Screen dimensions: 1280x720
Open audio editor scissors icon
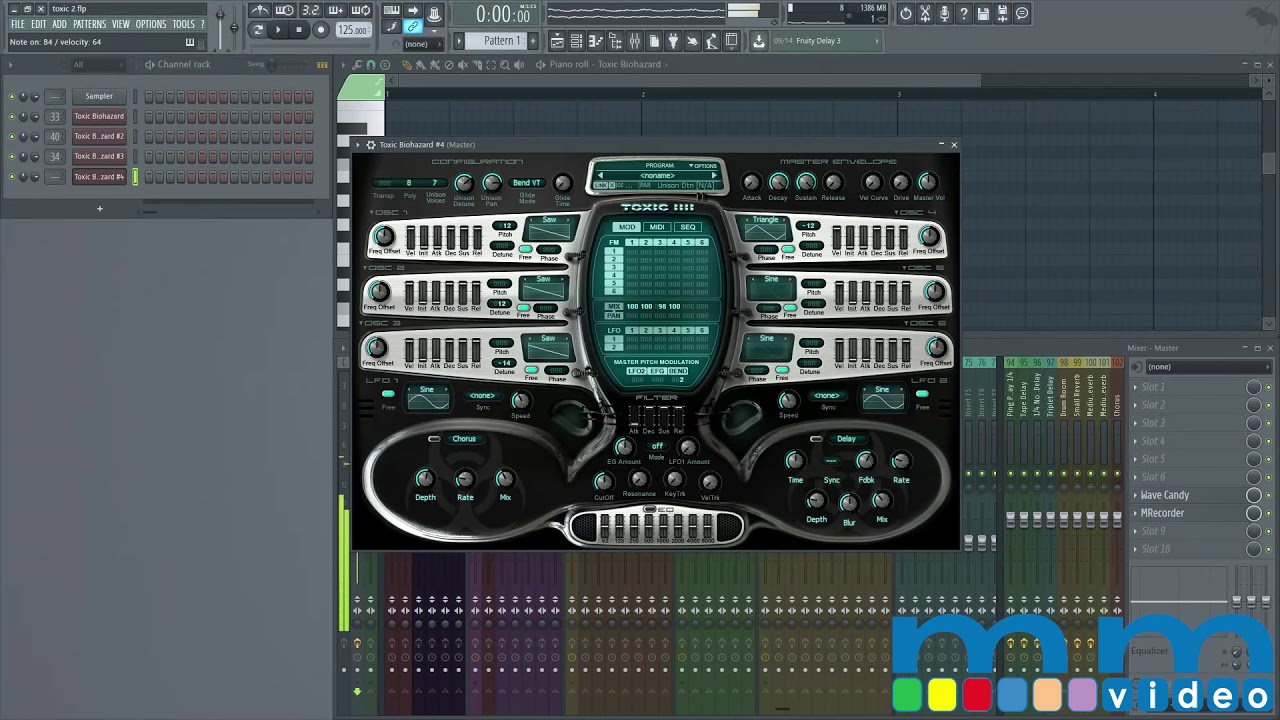click(x=925, y=13)
